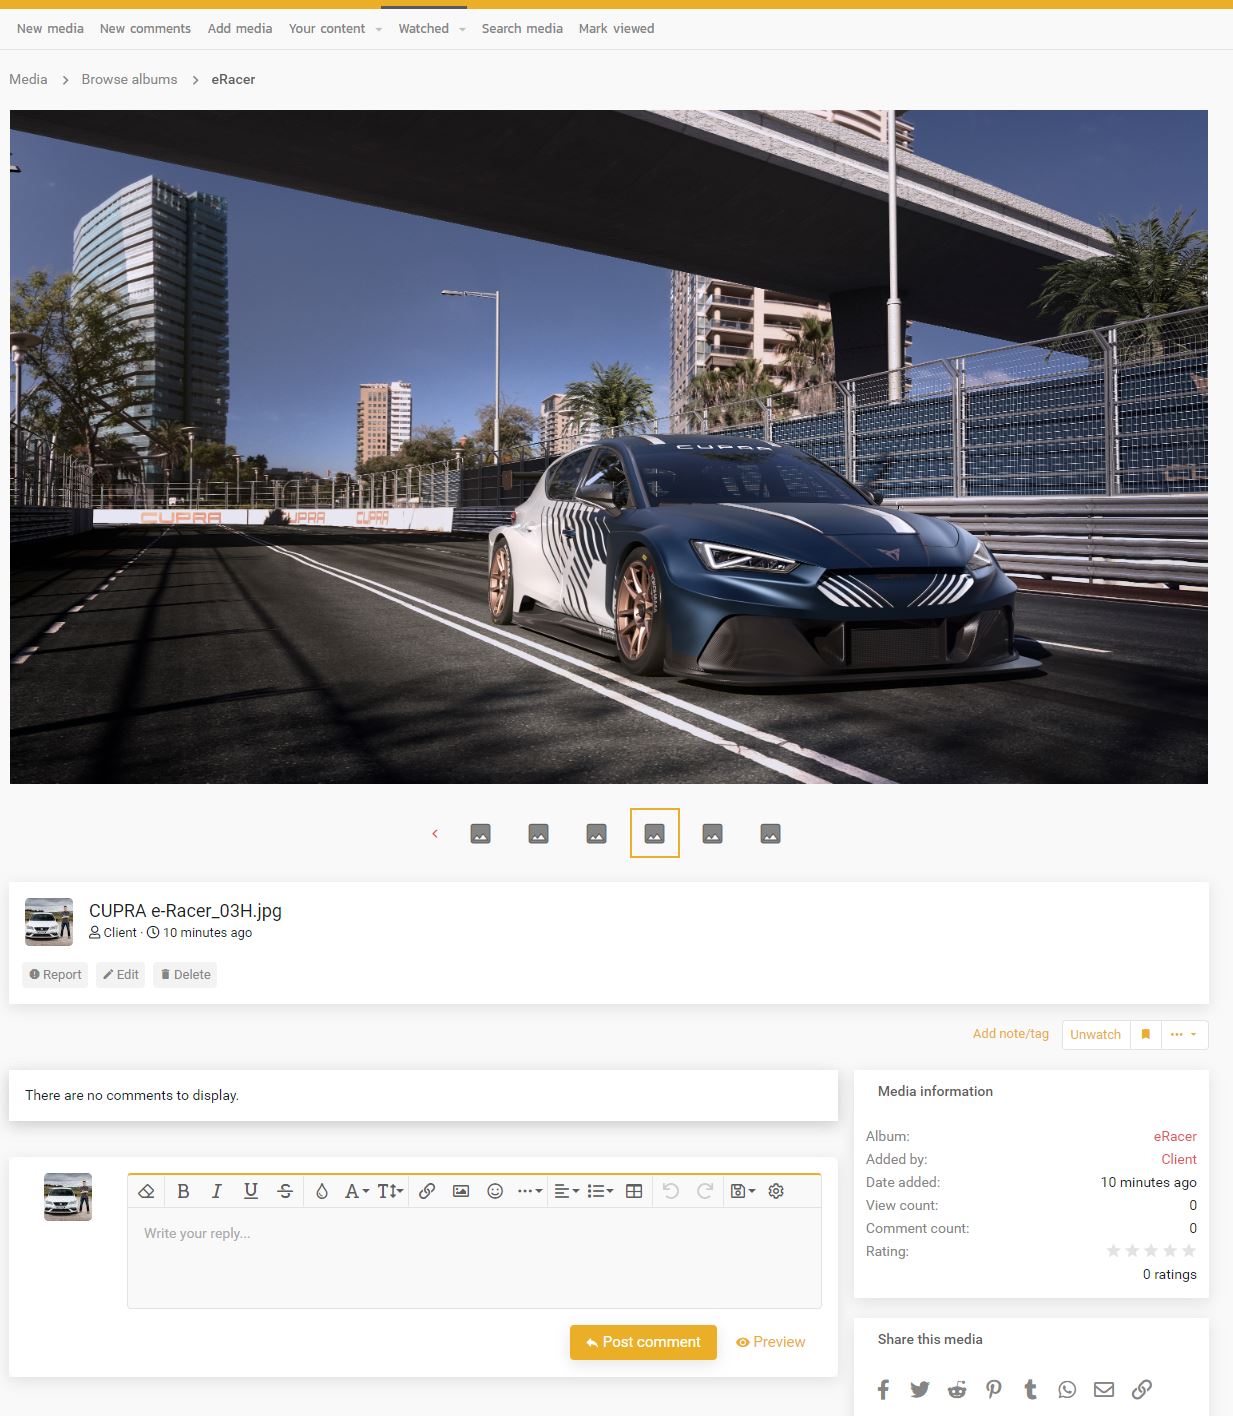Screen dimensions: 1233x1416
Task: Share this media on Reddit
Action: (957, 1389)
